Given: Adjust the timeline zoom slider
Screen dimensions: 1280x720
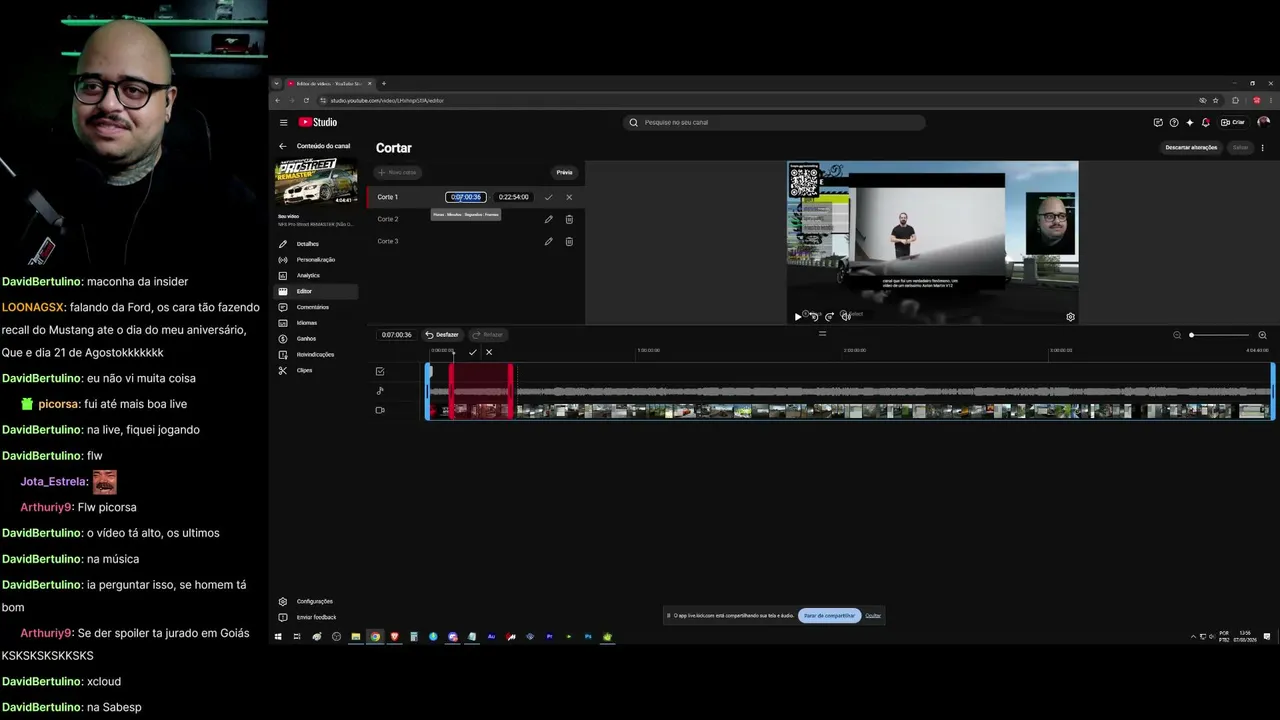Looking at the screenshot, I should tap(1220, 335).
